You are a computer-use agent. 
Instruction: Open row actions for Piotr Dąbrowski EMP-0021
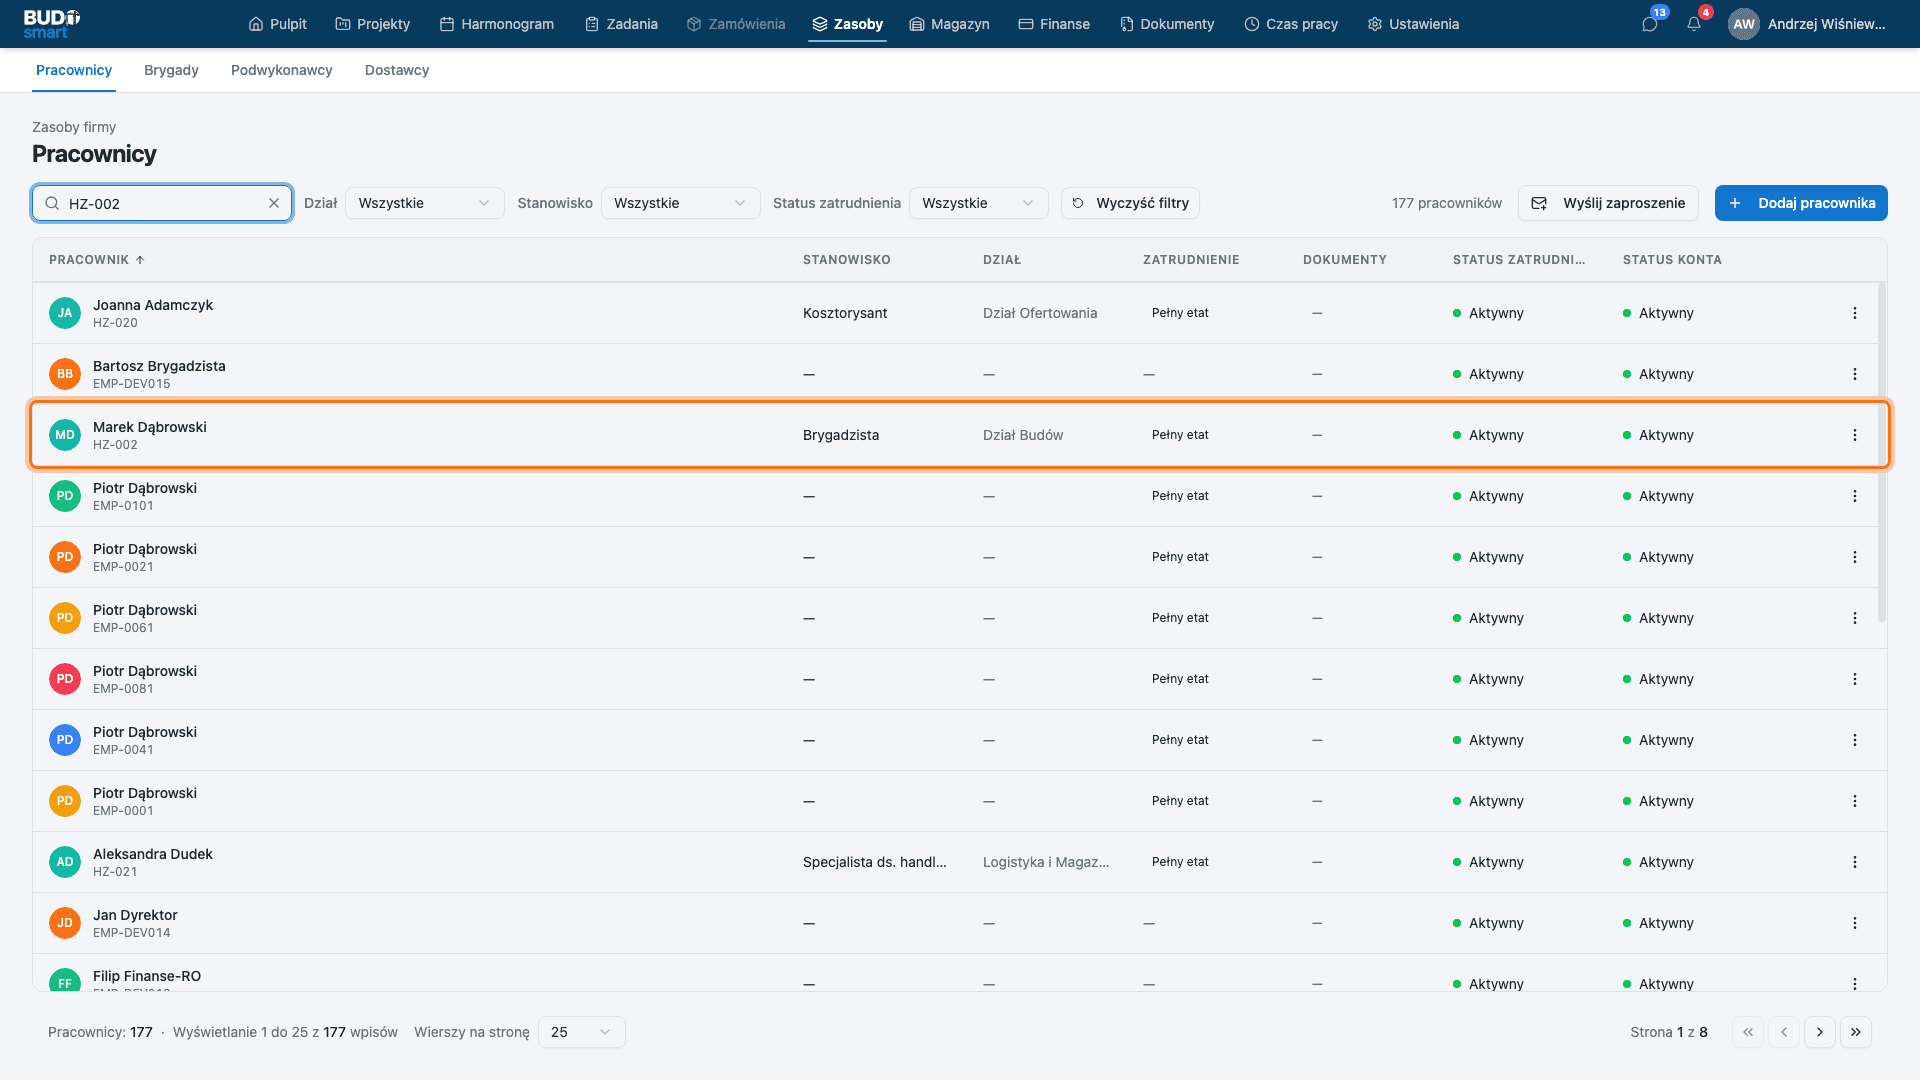(1855, 557)
